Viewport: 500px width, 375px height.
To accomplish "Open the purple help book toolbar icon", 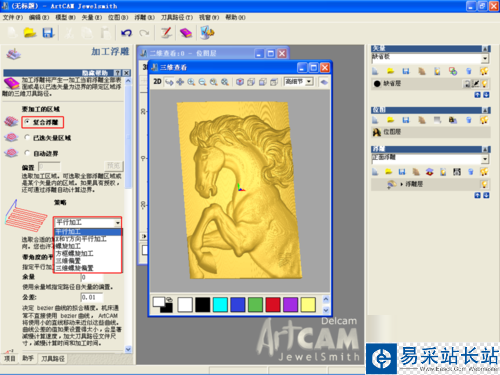I will [186, 33].
